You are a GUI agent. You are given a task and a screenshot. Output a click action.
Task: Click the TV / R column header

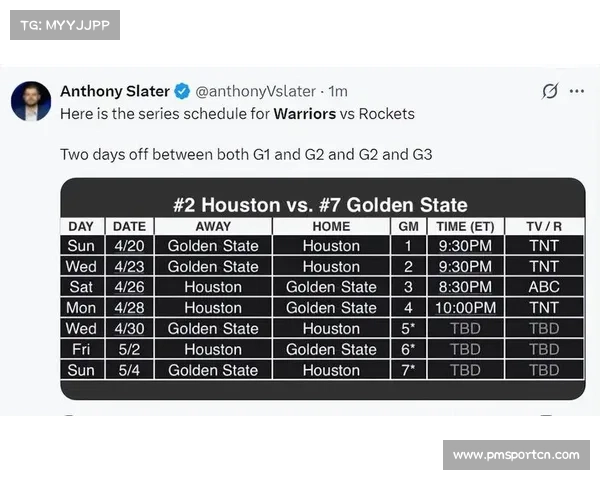(x=544, y=226)
